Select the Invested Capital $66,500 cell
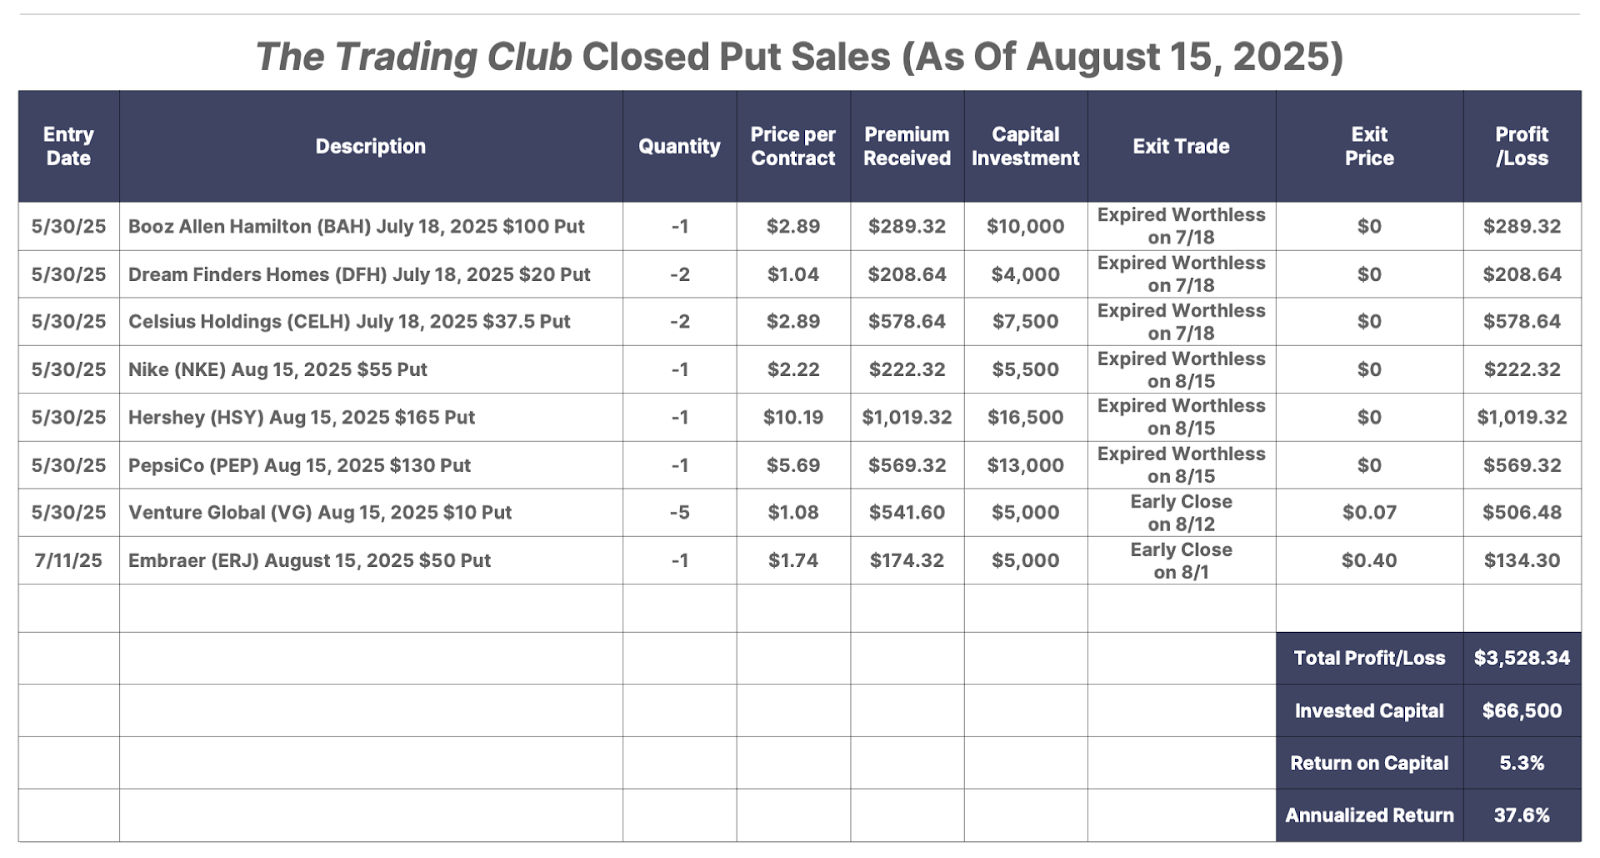Screen dimensions: 1600x858 (1522, 711)
